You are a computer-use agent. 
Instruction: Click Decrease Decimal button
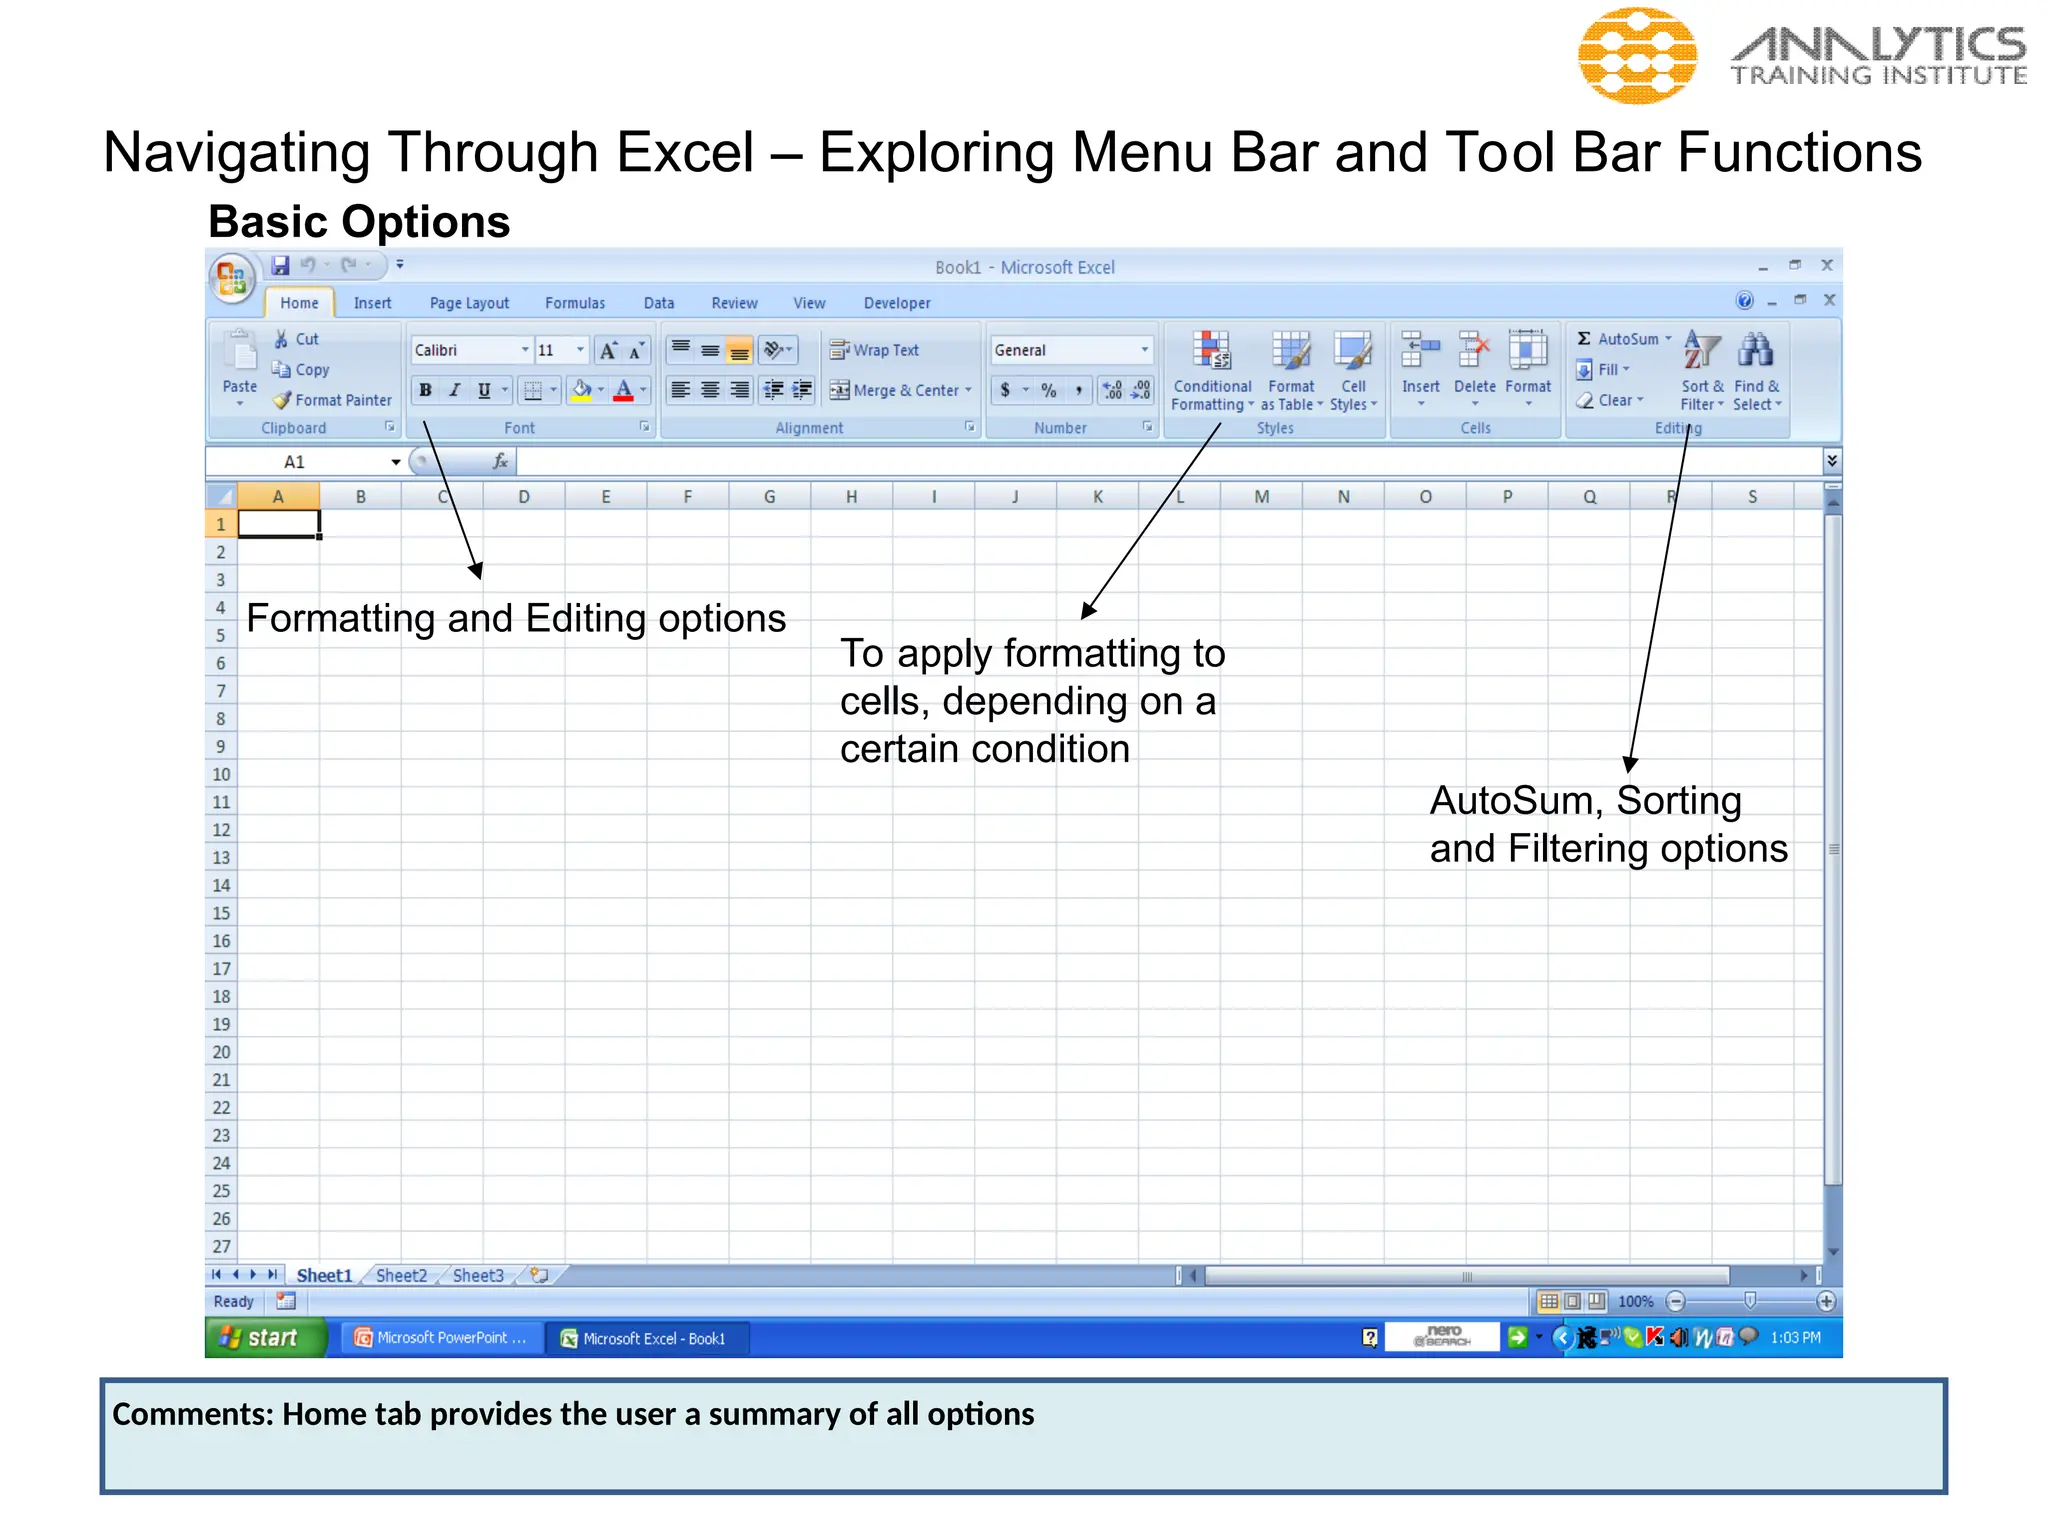point(1141,390)
